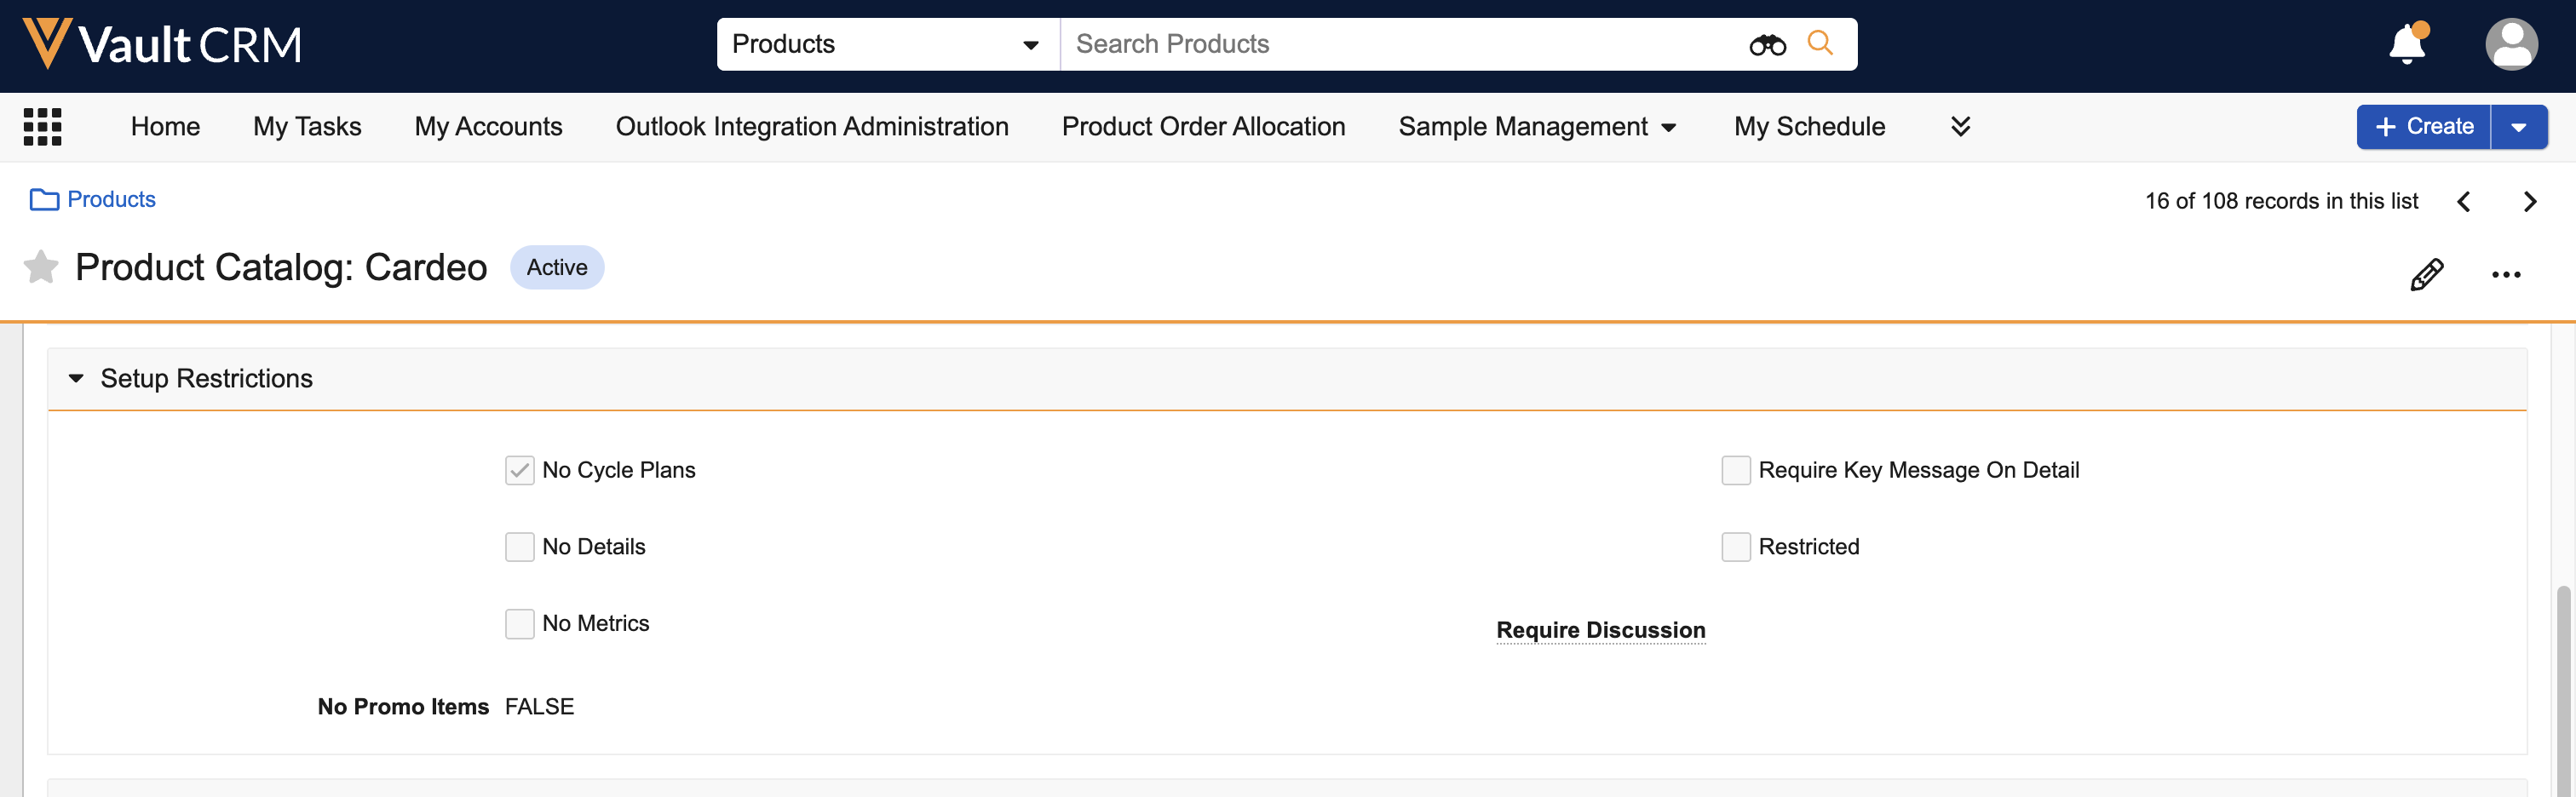Check the No Details checkbox

pyautogui.click(x=519, y=547)
